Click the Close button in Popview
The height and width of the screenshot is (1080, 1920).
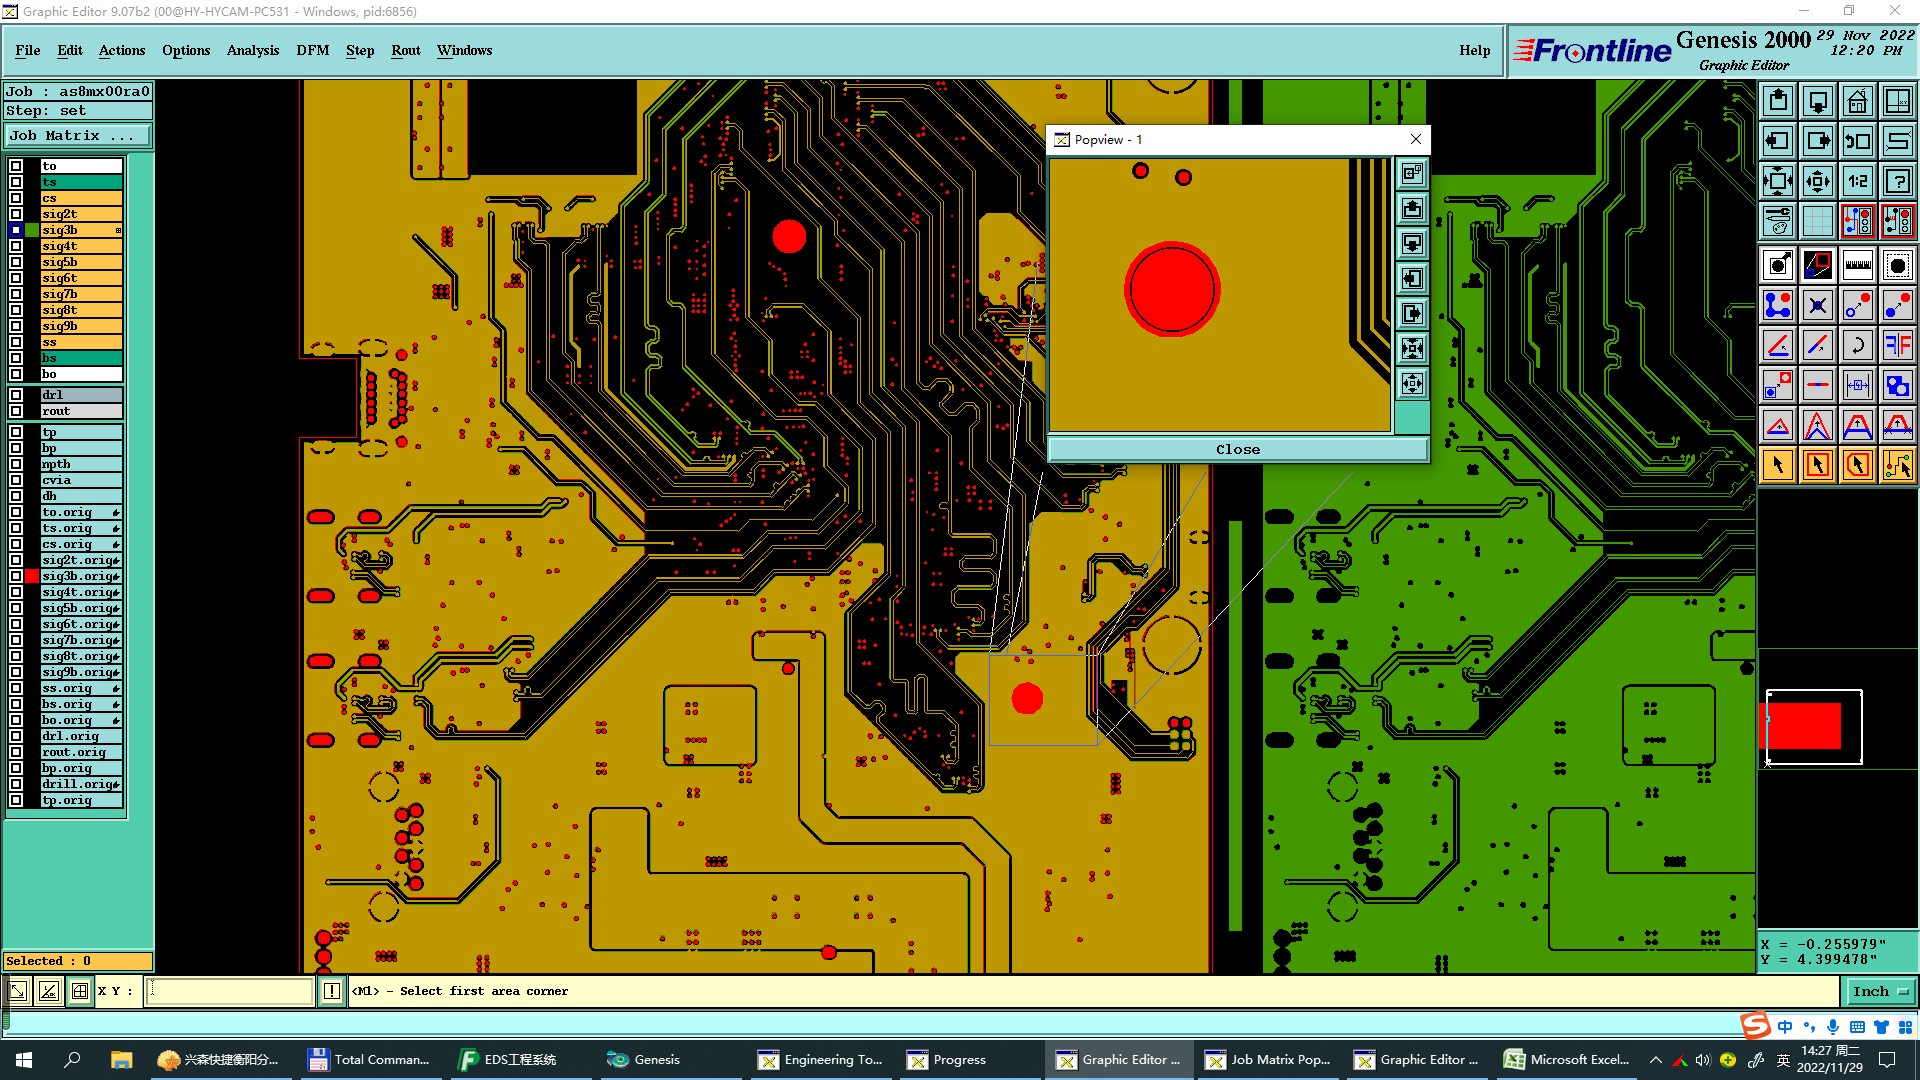click(x=1237, y=449)
